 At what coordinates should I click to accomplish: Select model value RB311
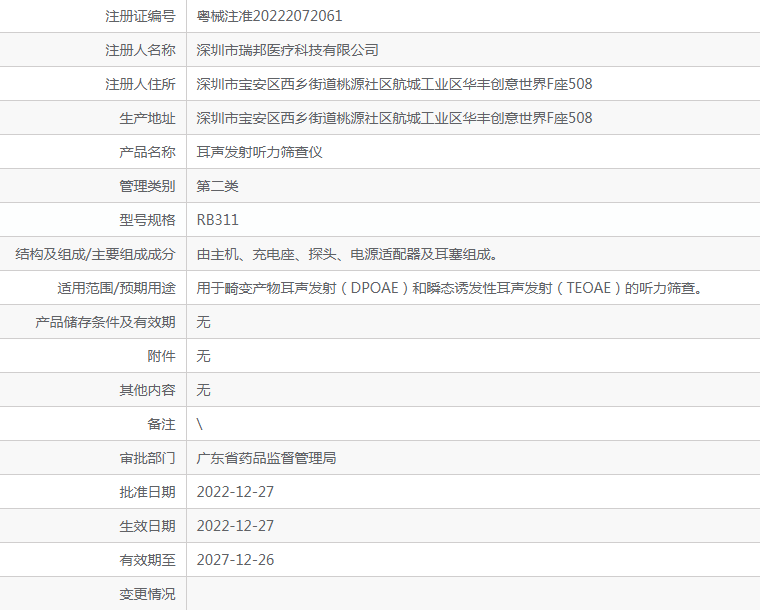point(217,220)
